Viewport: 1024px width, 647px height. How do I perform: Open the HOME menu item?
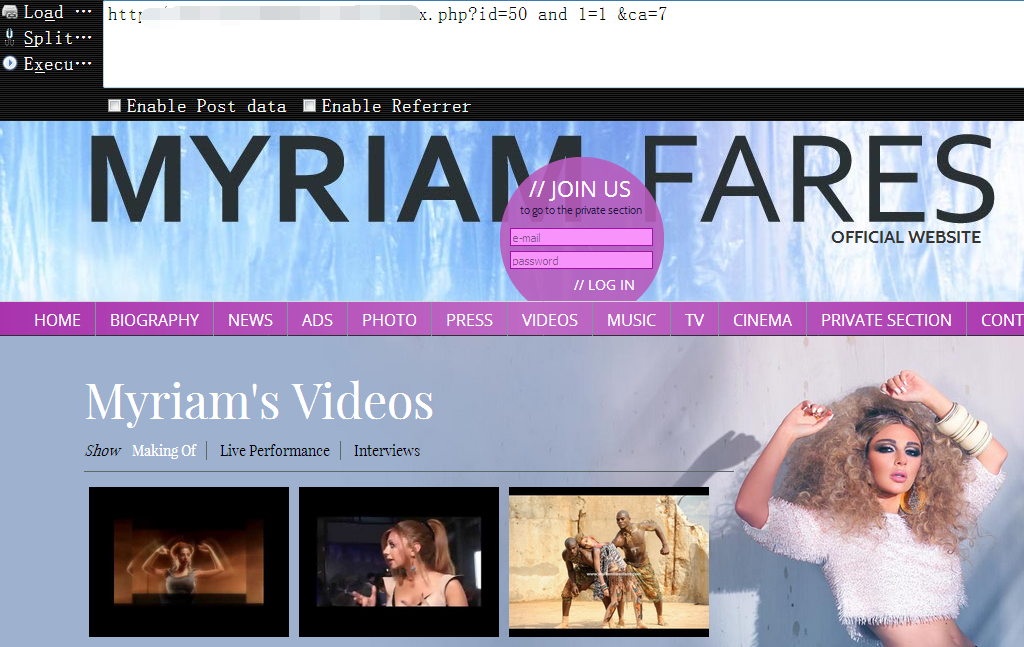pyautogui.click(x=57, y=320)
